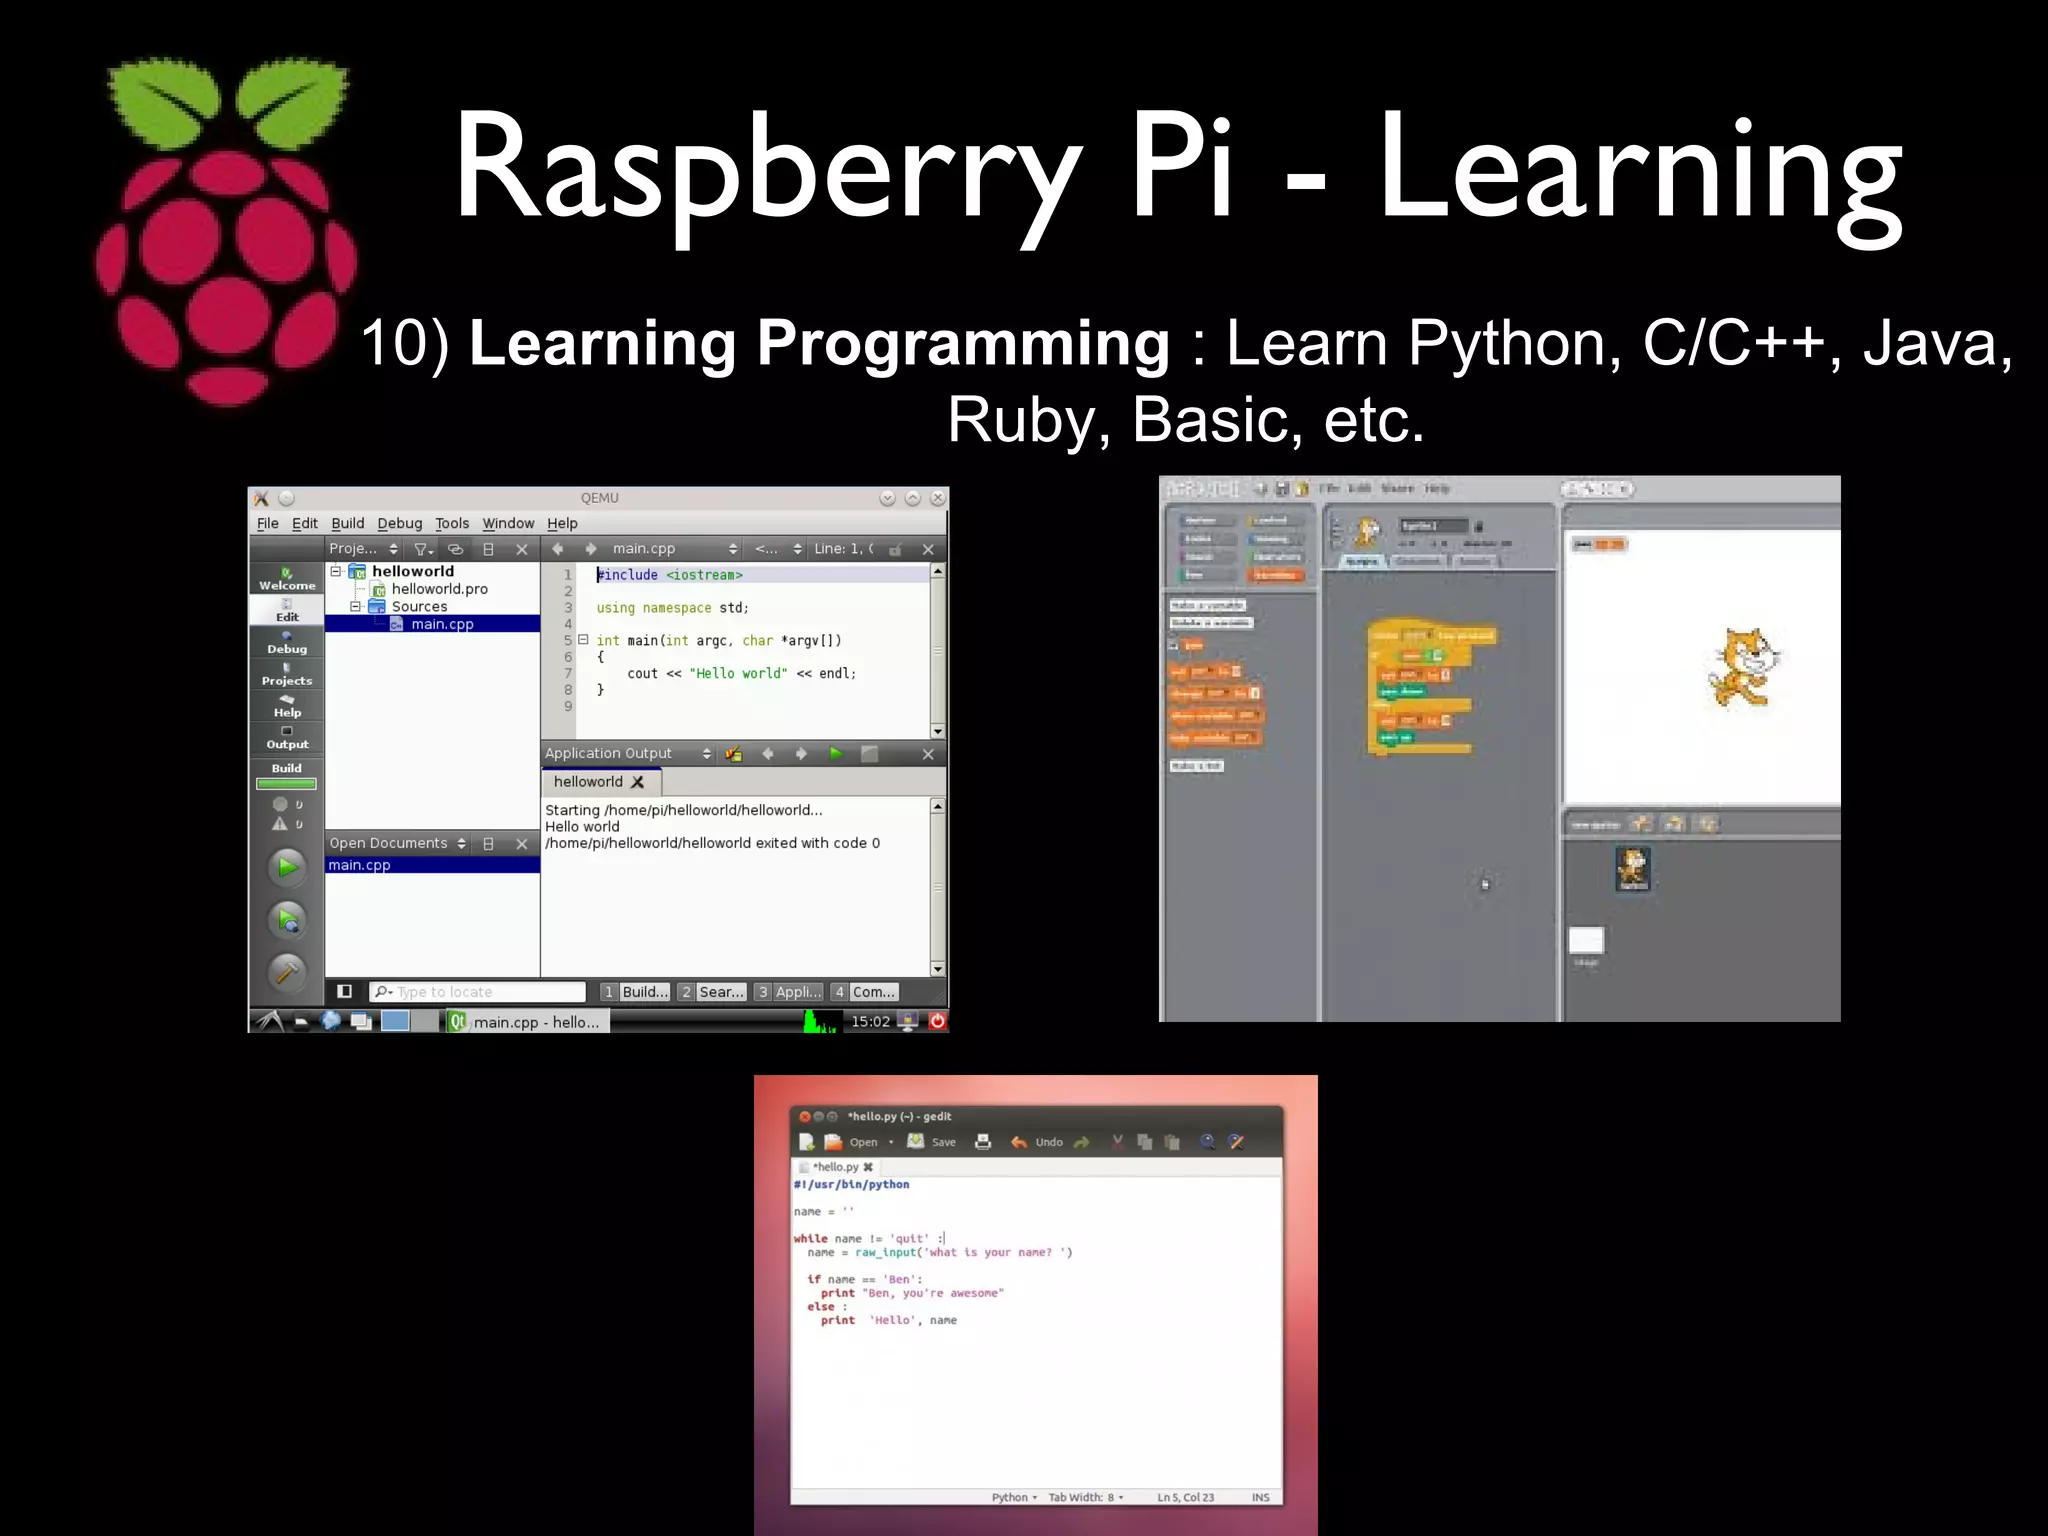
Task: Click the Redo arrow in gedit toolbar
Action: pyautogui.click(x=1082, y=1142)
